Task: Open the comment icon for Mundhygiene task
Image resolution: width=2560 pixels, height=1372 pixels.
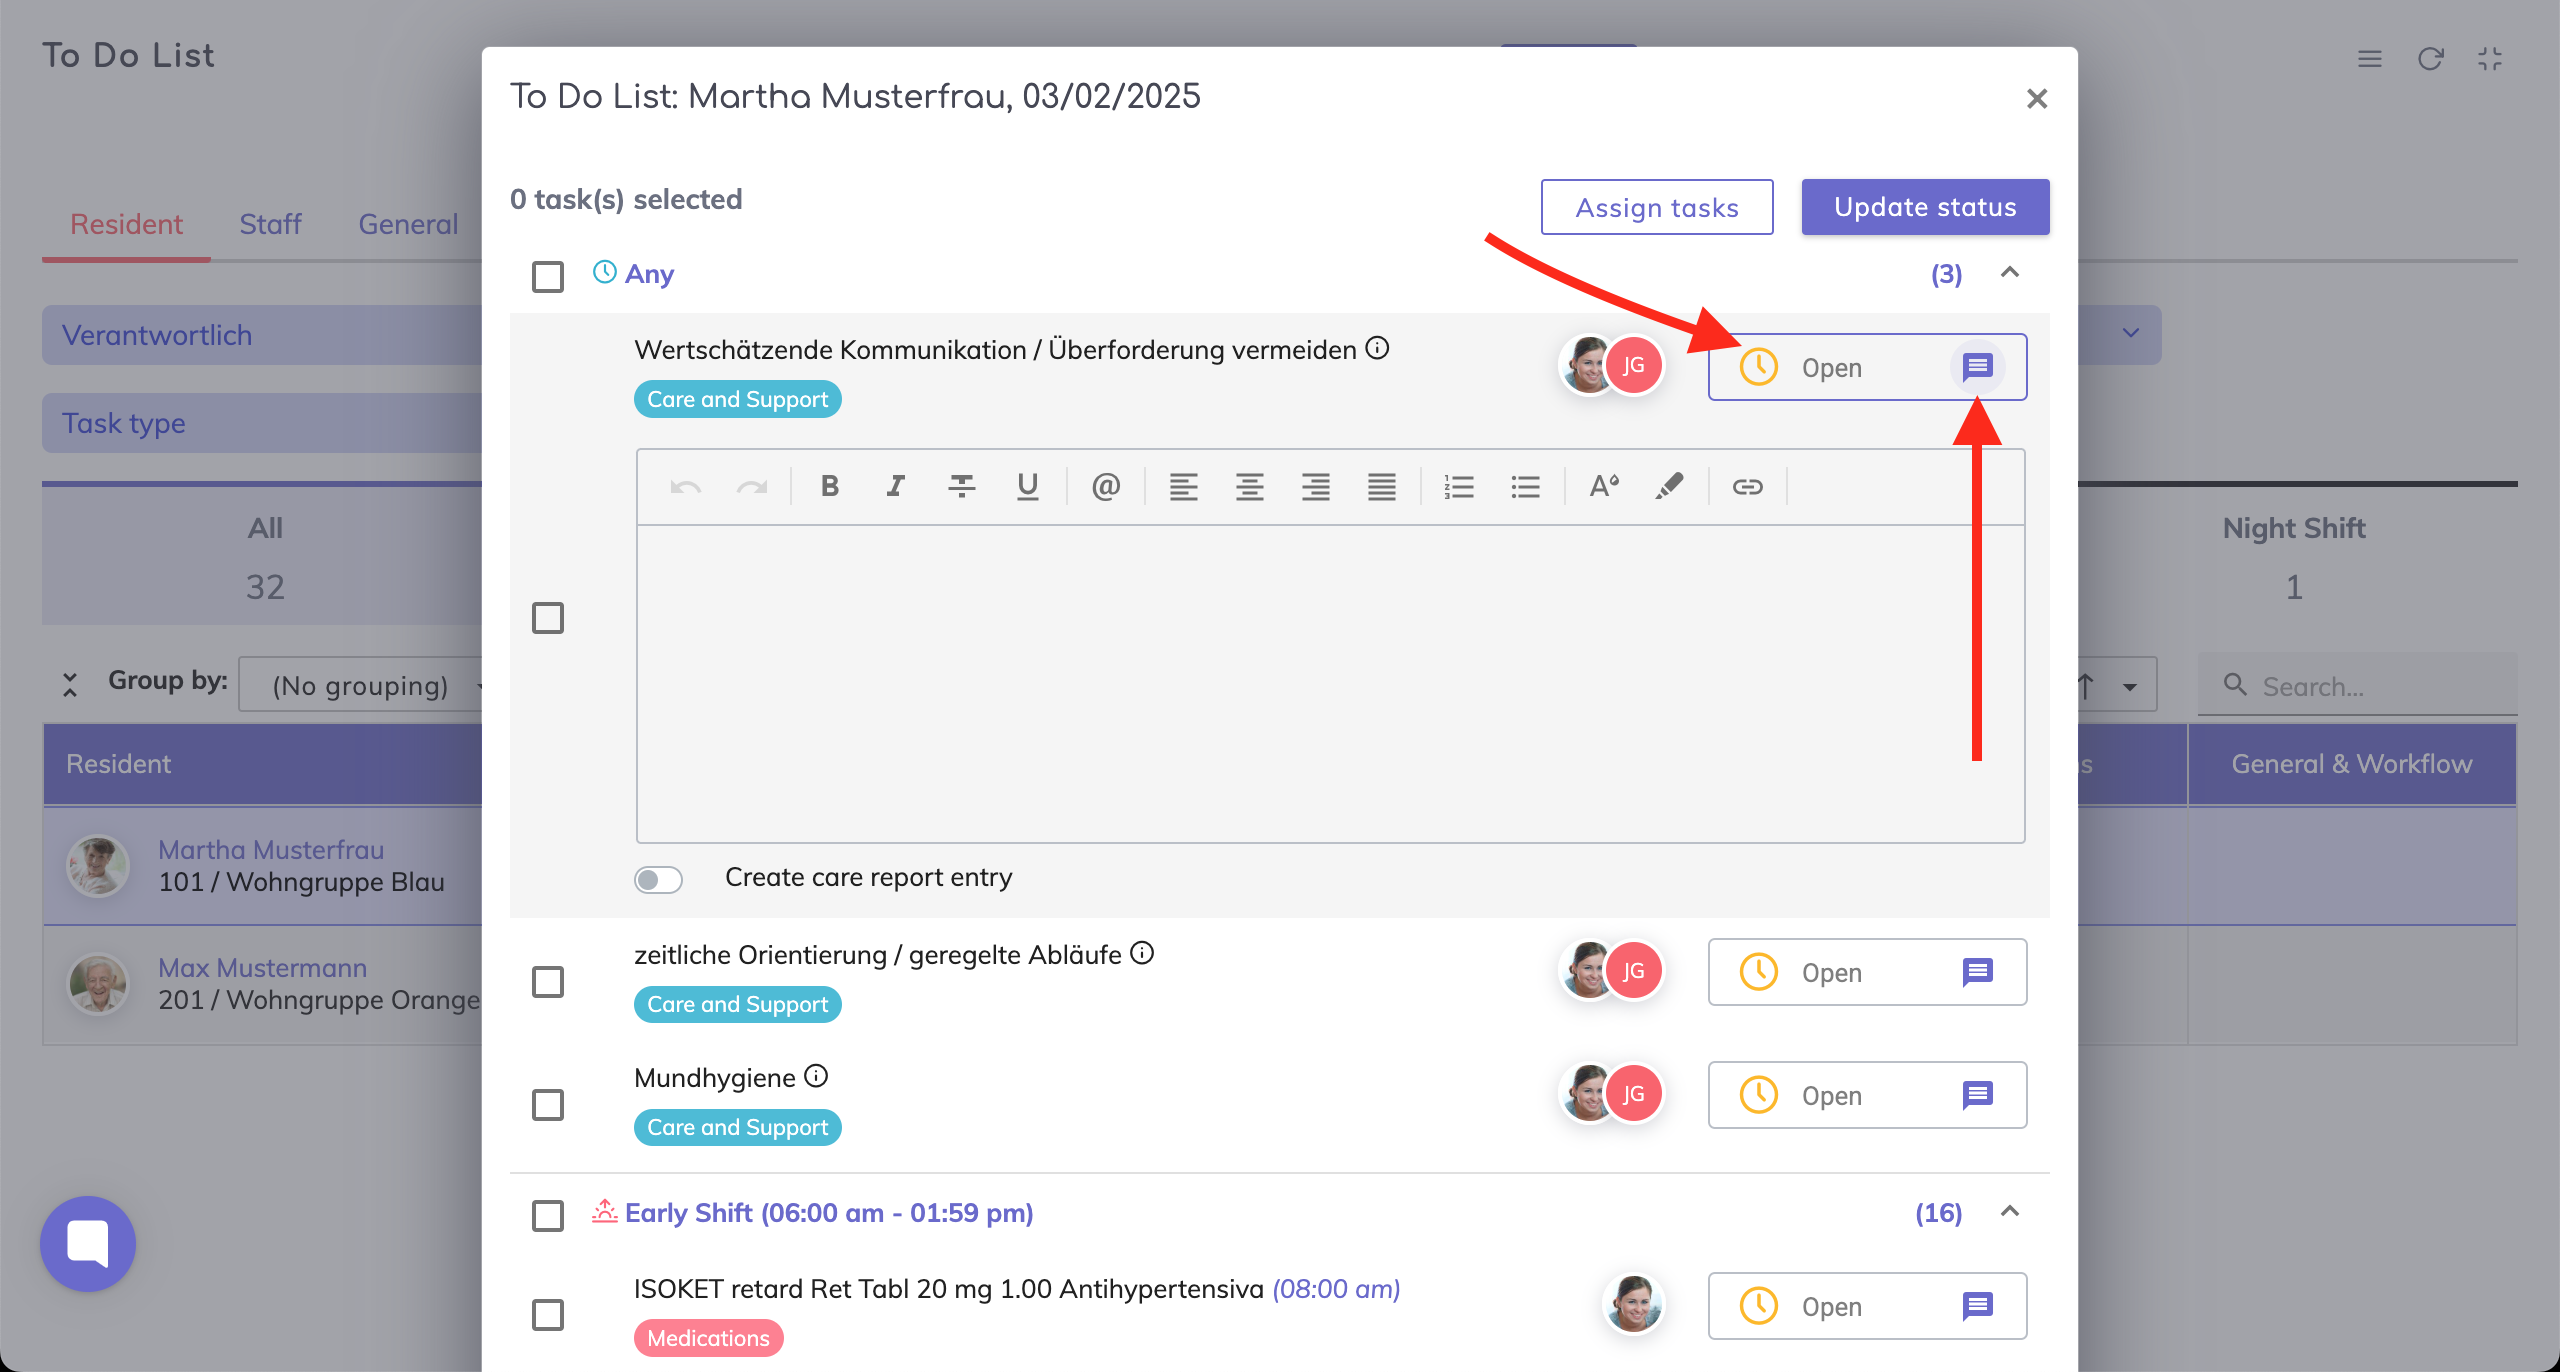Action: 1977,1095
